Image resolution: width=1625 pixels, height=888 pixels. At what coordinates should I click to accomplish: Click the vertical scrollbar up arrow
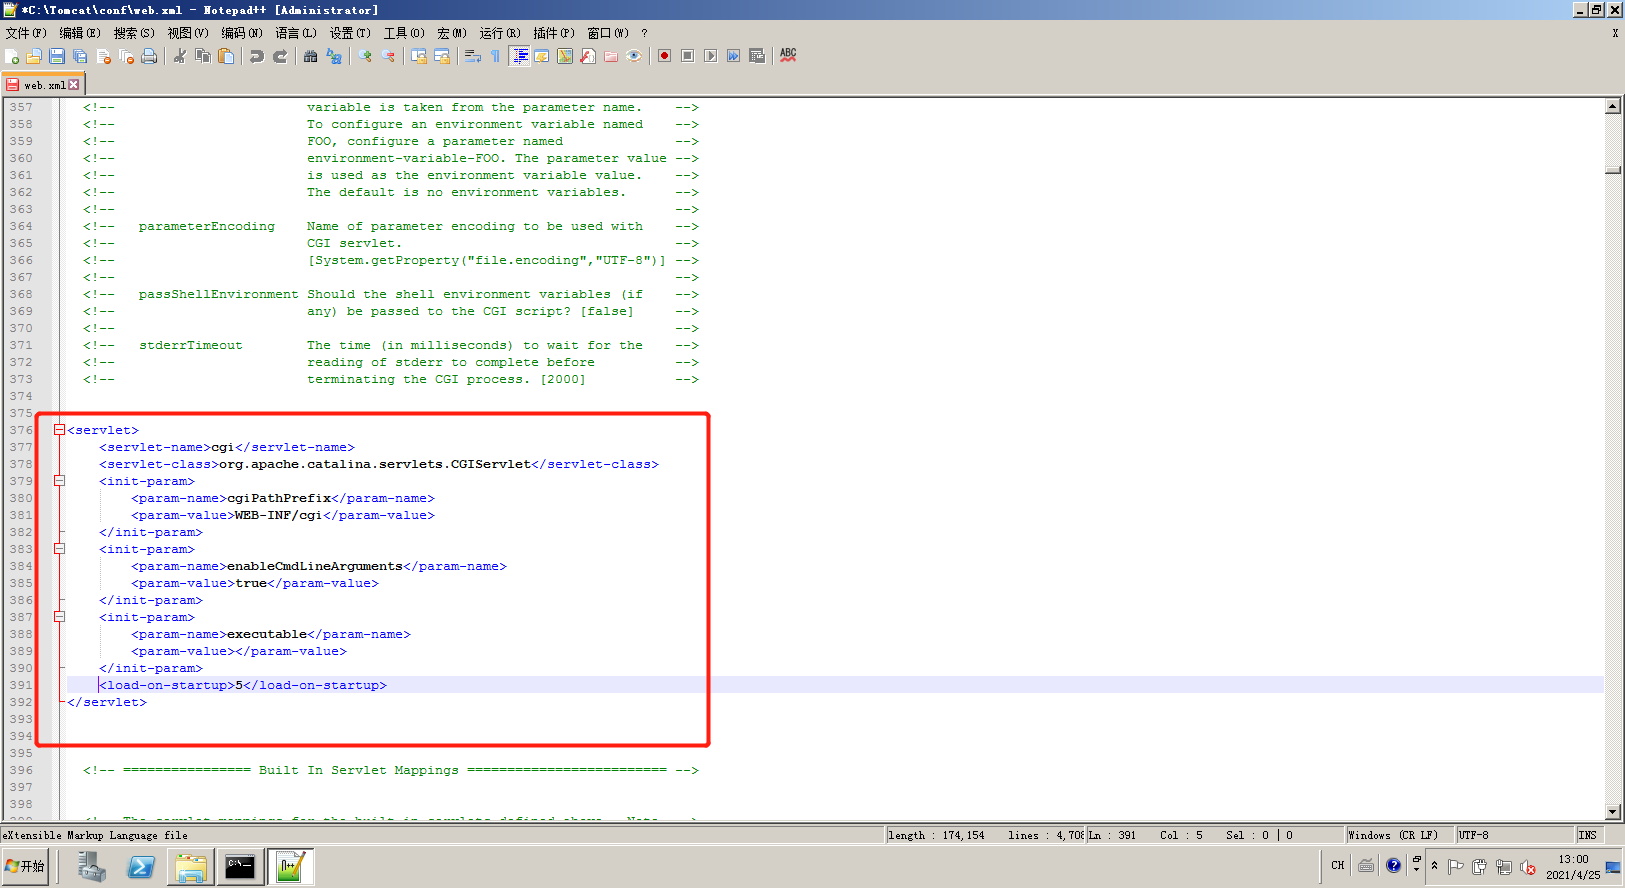[1613, 106]
